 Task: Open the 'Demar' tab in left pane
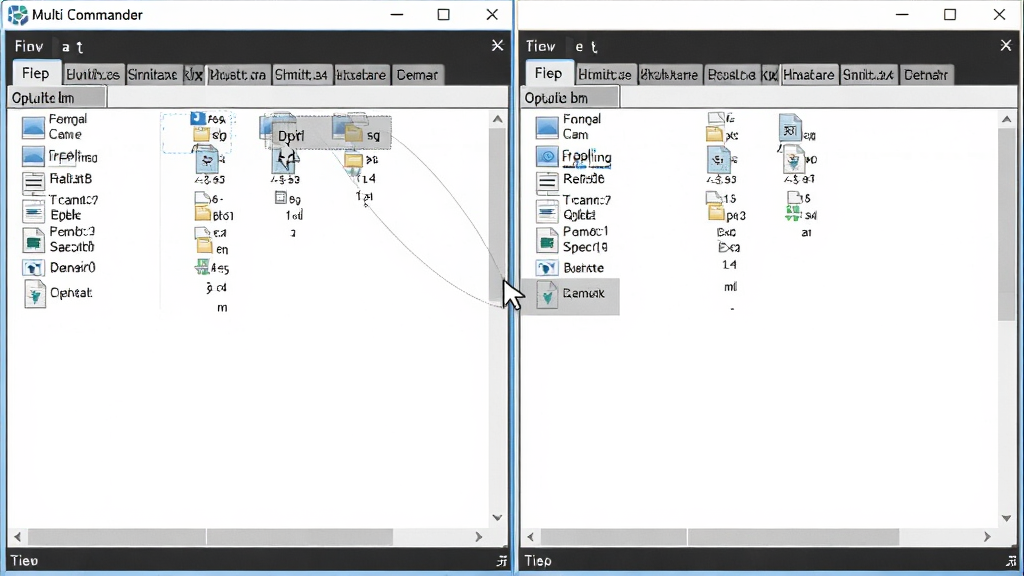point(417,75)
